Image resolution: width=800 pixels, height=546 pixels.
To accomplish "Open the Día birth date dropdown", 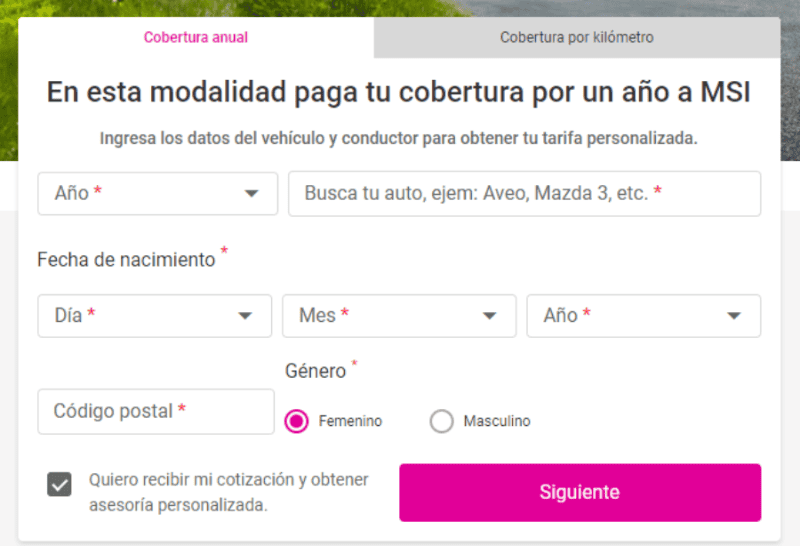I will (154, 315).
